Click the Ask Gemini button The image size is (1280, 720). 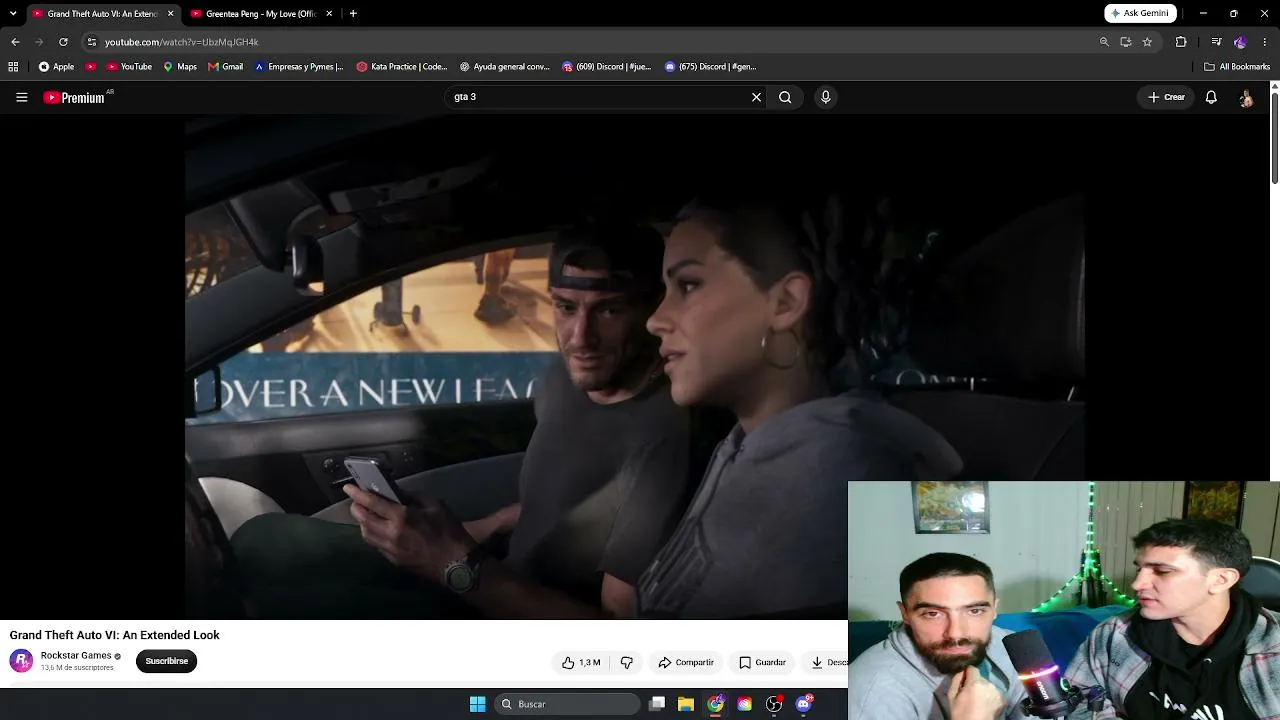click(1140, 14)
